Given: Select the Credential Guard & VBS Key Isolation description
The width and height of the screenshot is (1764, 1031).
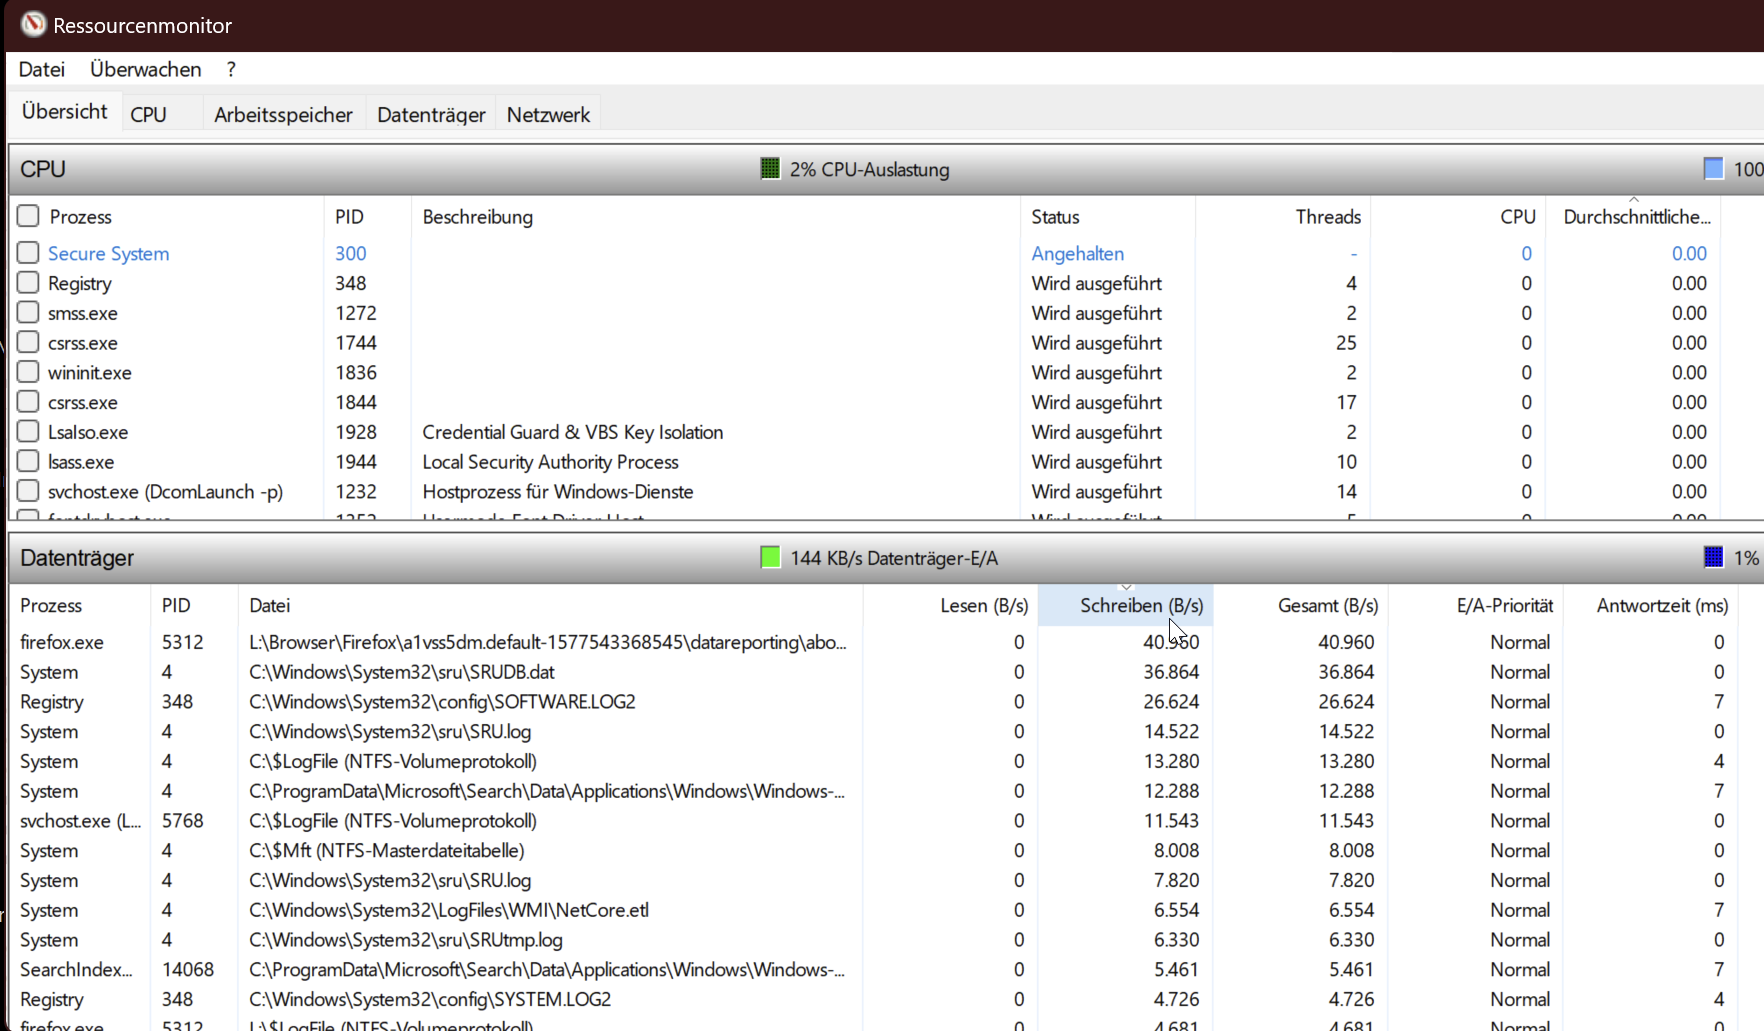Looking at the screenshot, I should point(573,432).
